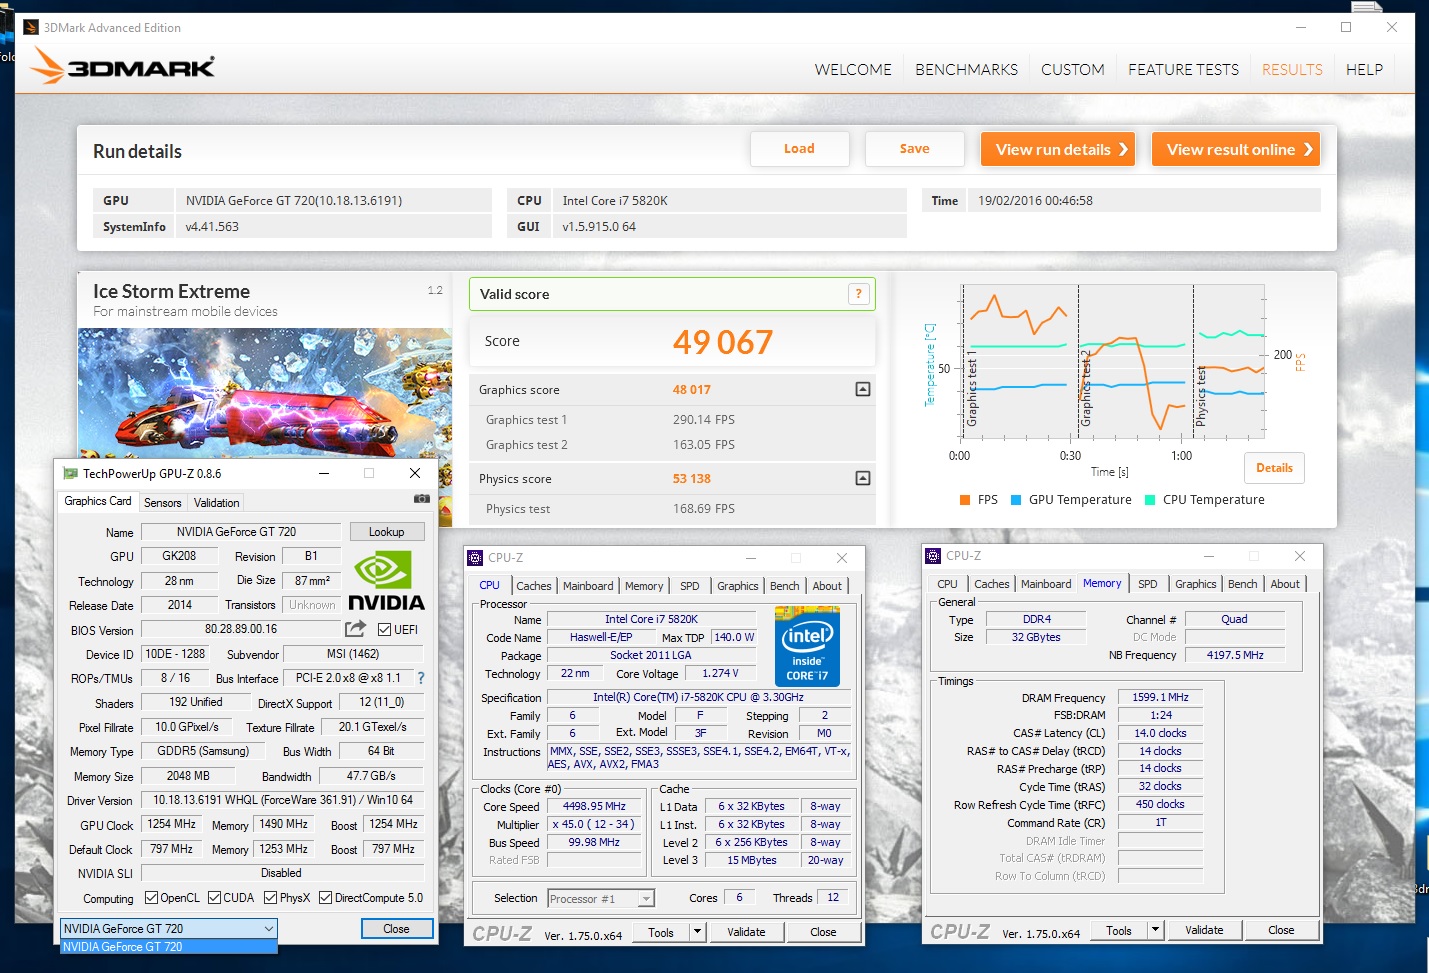Image resolution: width=1429 pixels, height=973 pixels.
Task: Click Close button in GPU-Z
Action: pos(397,929)
